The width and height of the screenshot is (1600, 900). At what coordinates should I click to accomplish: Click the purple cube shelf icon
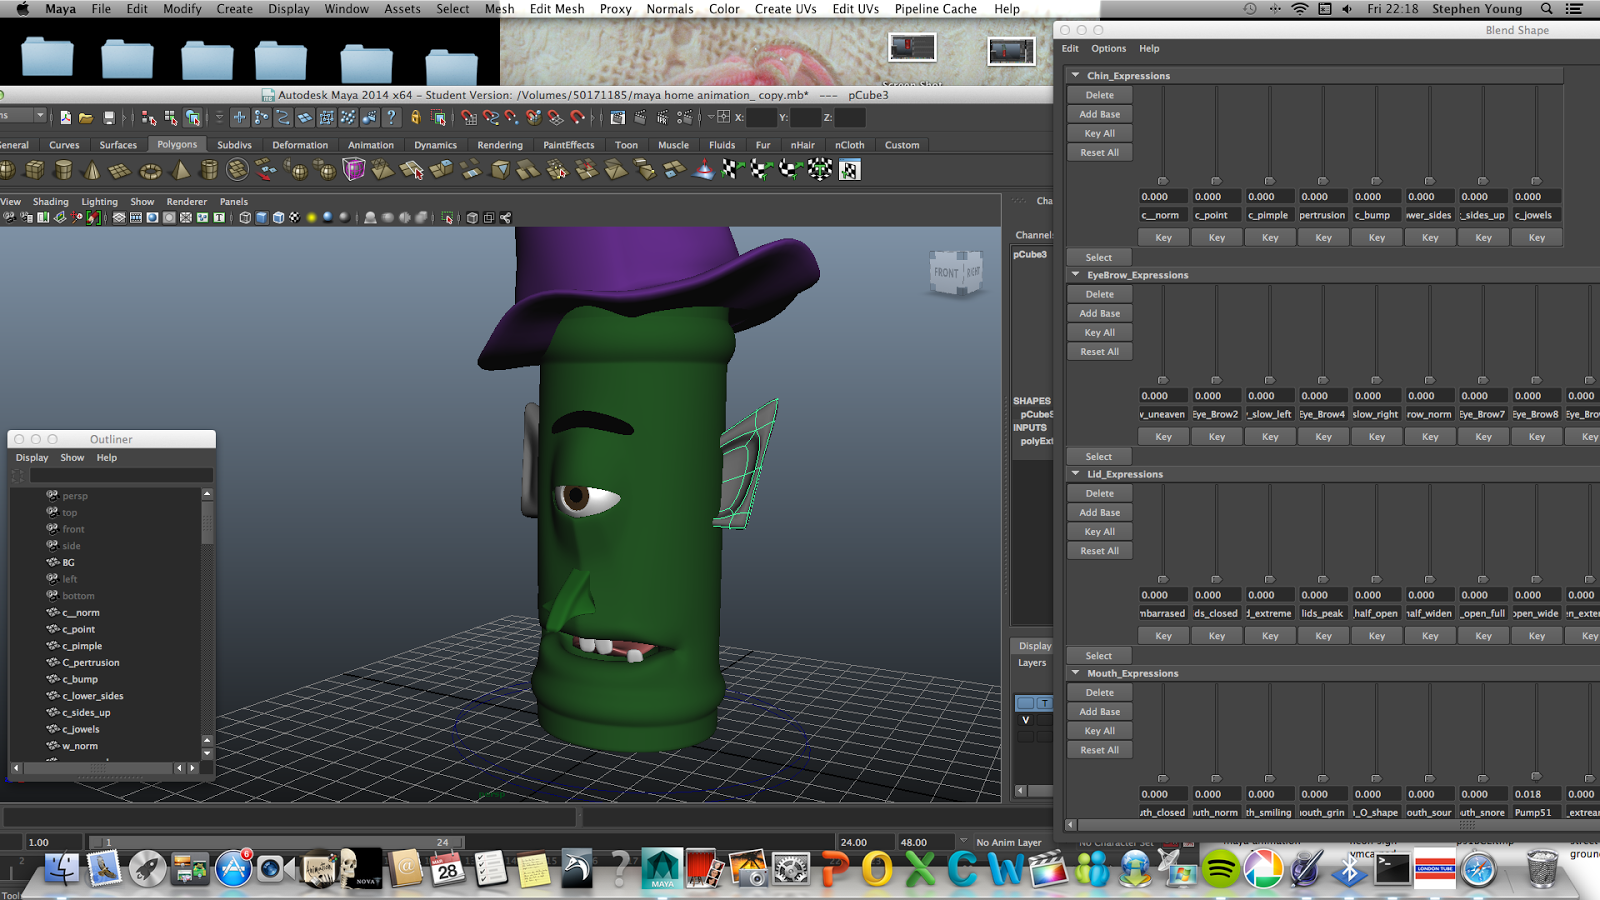pyautogui.click(x=354, y=170)
